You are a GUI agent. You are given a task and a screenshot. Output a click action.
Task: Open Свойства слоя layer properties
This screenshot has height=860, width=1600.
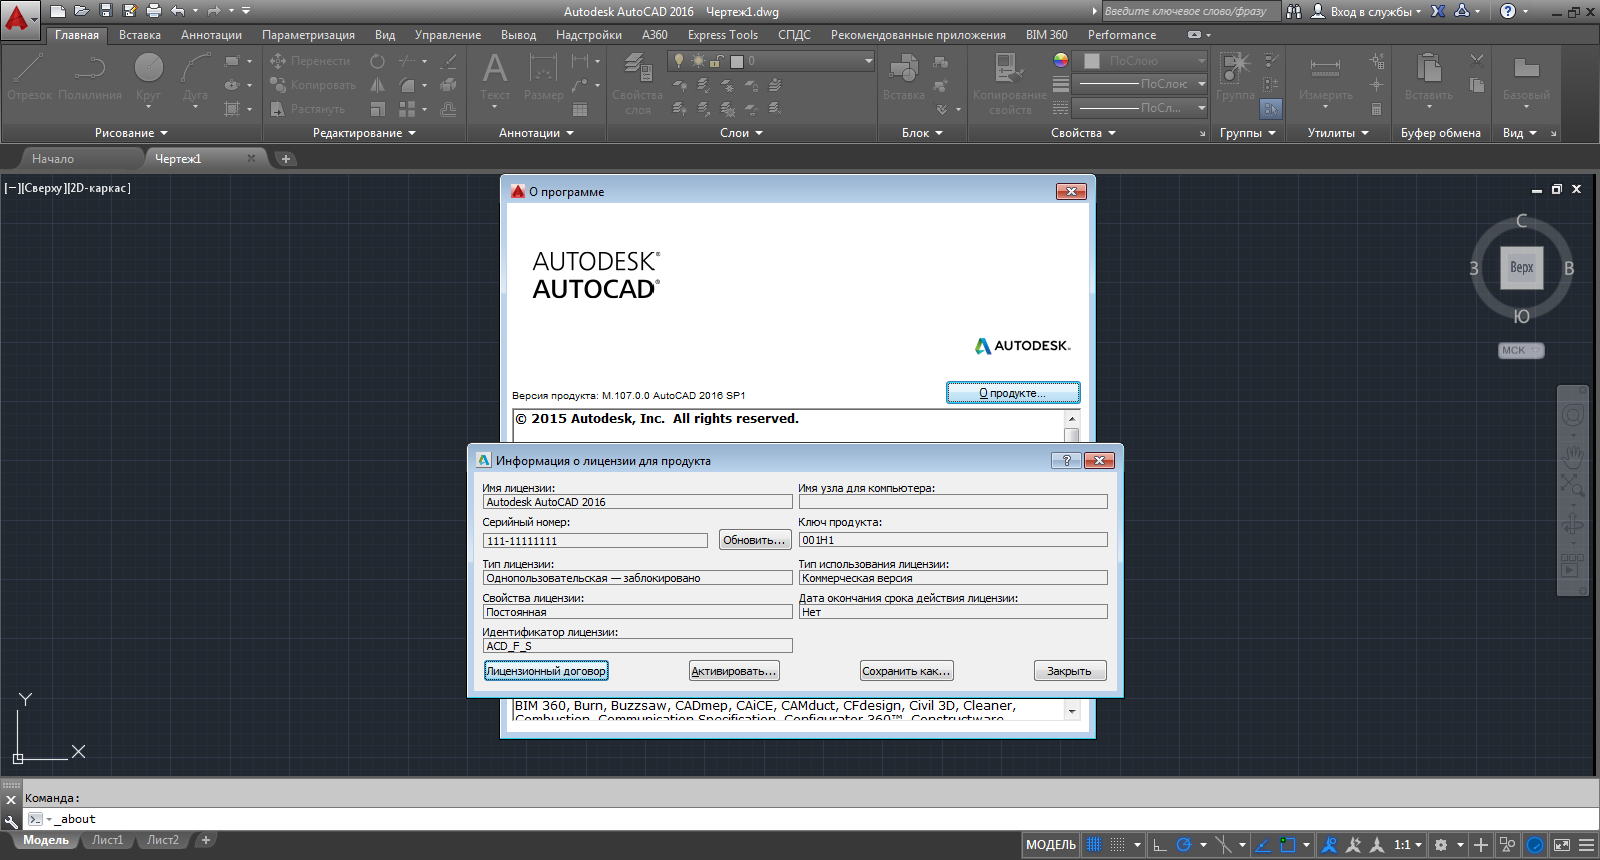(637, 84)
